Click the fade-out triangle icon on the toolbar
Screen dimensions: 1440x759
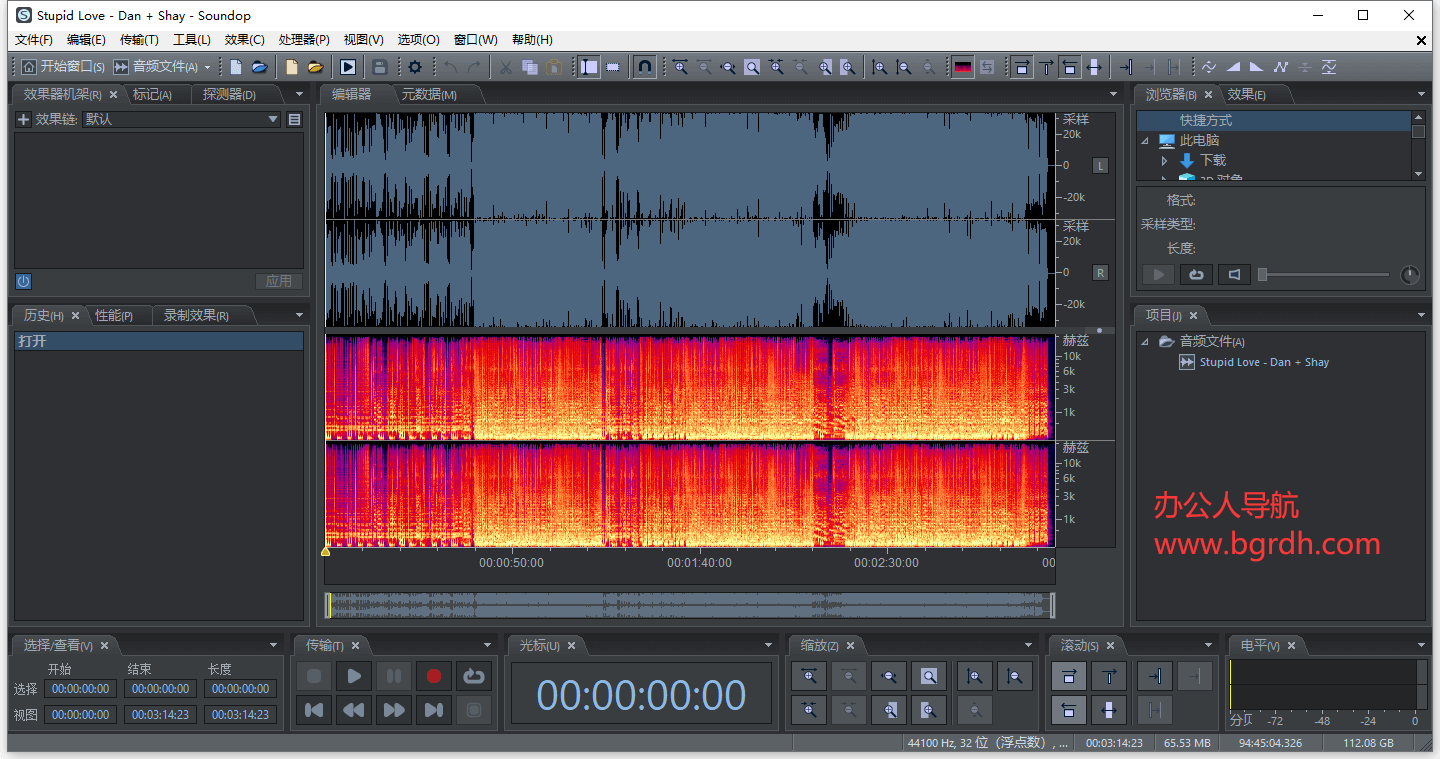(x=1257, y=67)
